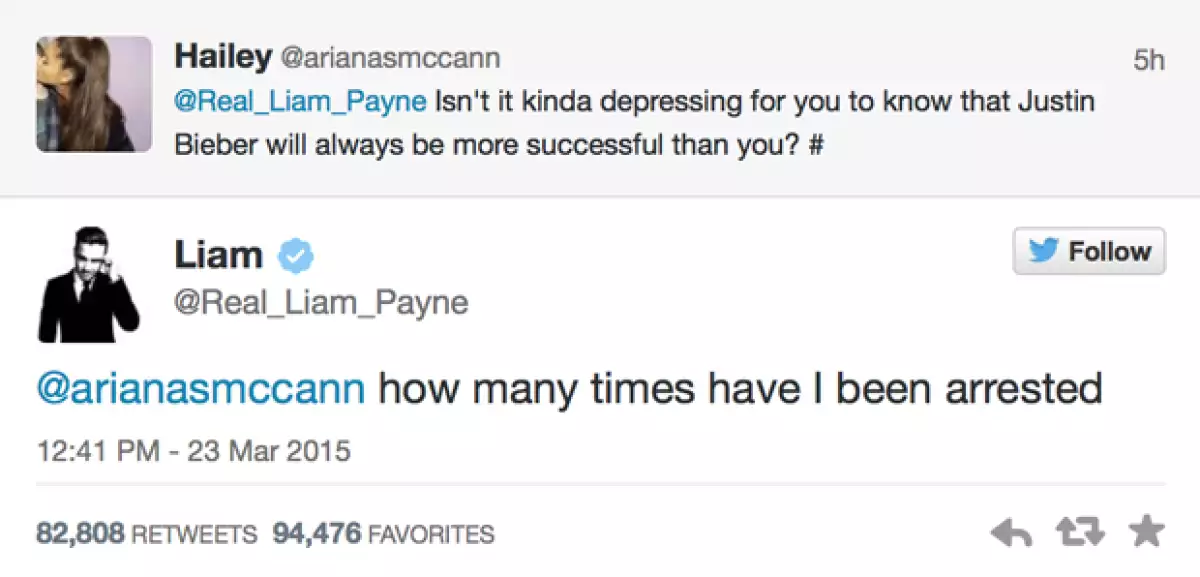Click the @Real_Liam_Payne handle under Liam's name
Screen dimensions: 1200x577
(321, 301)
